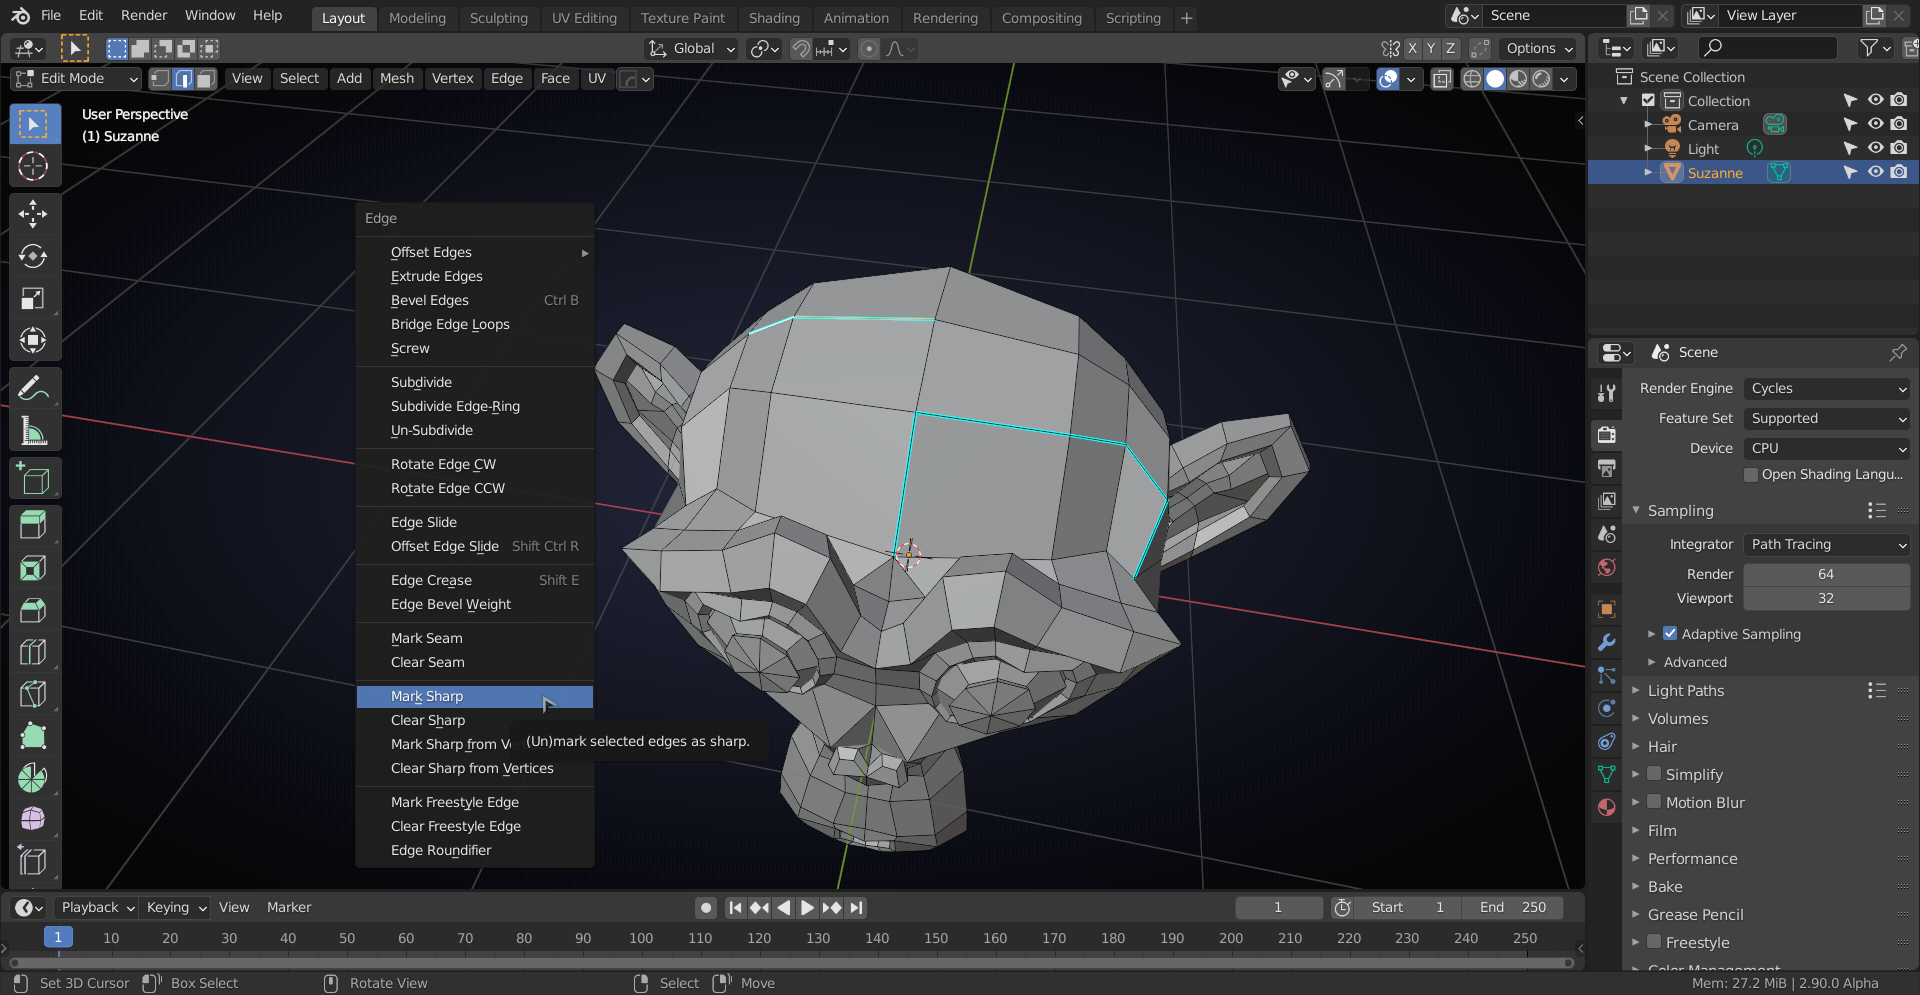
Task: Enable the Motion Blur checkbox
Action: (x=1654, y=802)
